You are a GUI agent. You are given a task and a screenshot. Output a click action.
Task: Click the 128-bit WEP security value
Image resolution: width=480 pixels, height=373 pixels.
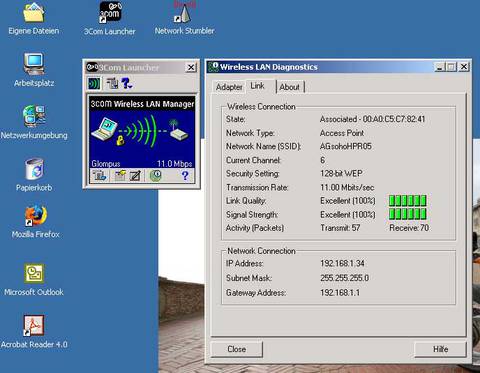click(x=341, y=173)
